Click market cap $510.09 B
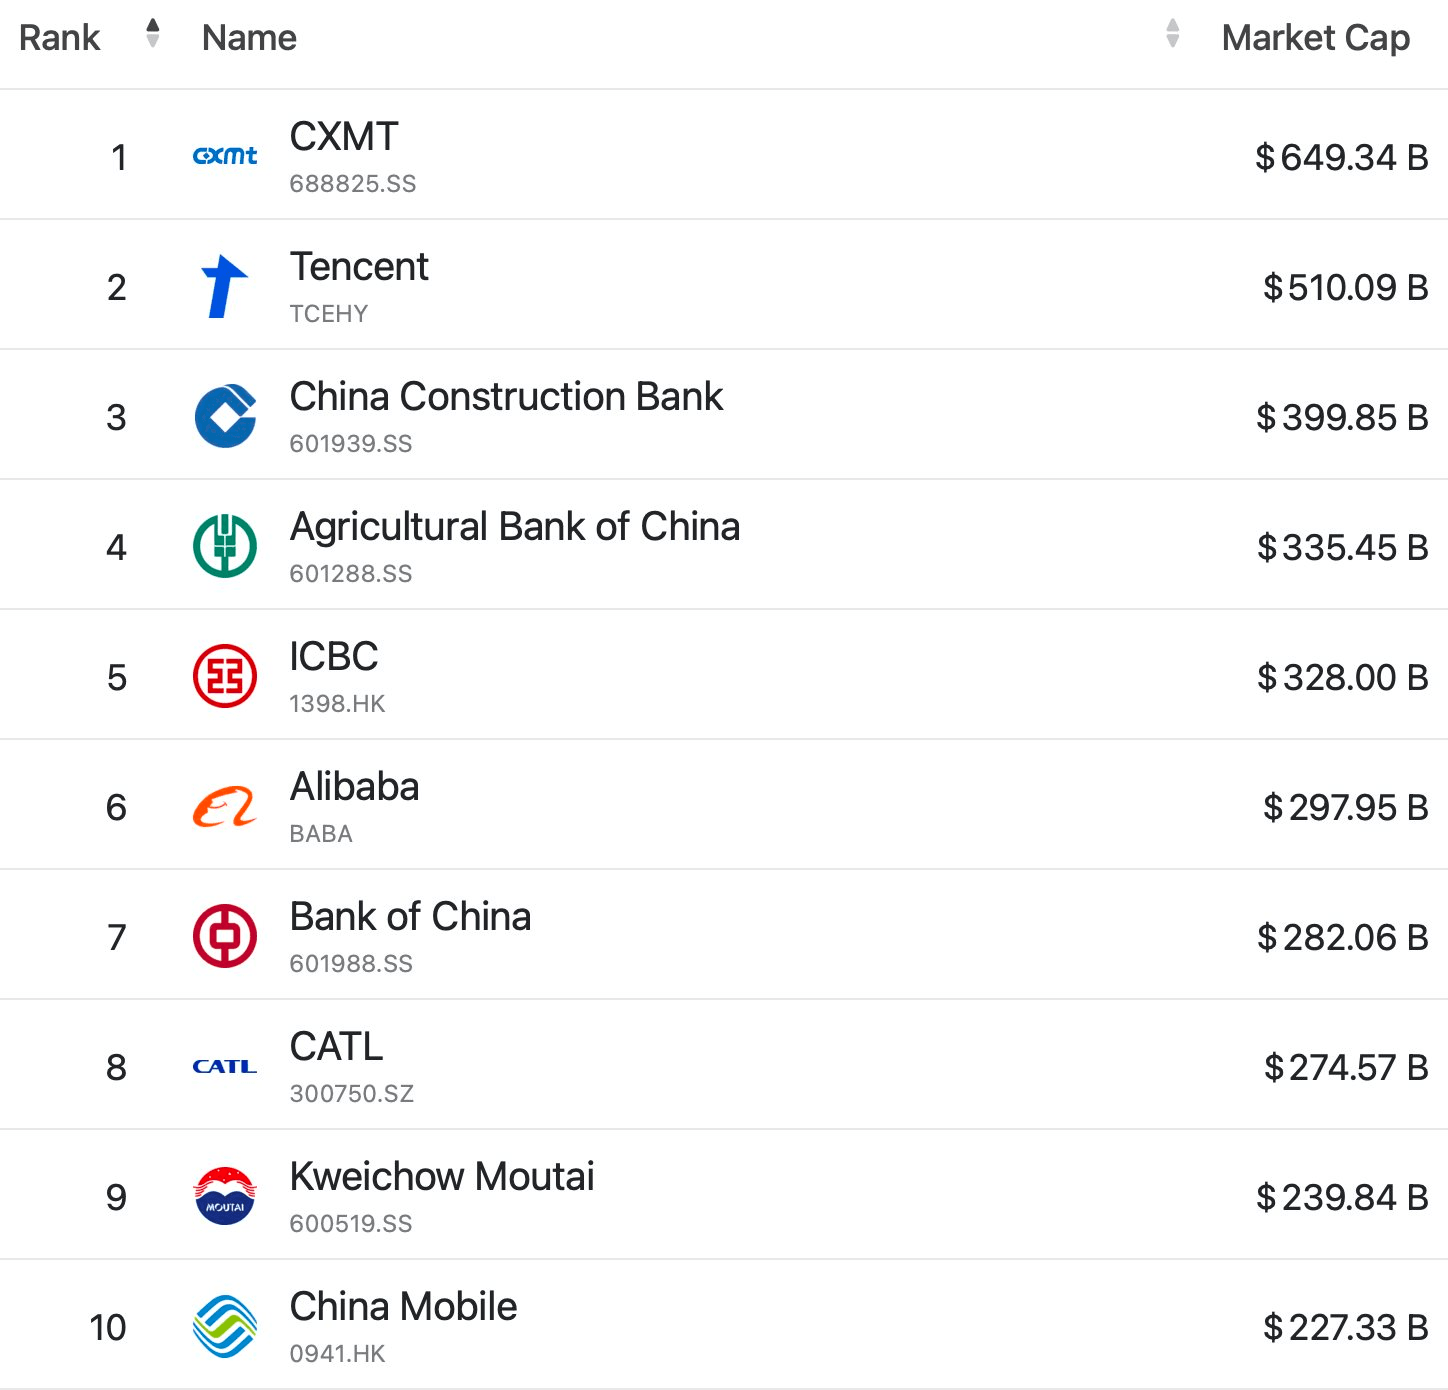 tap(1346, 287)
